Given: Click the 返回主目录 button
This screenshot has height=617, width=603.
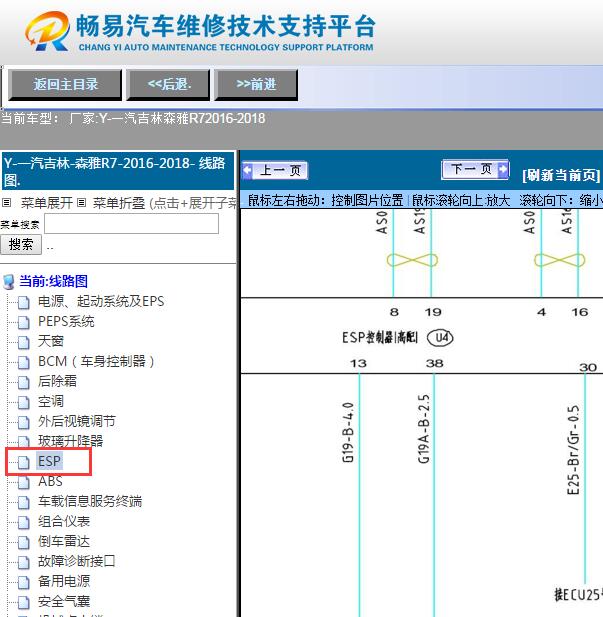Looking at the screenshot, I should 65,84.
